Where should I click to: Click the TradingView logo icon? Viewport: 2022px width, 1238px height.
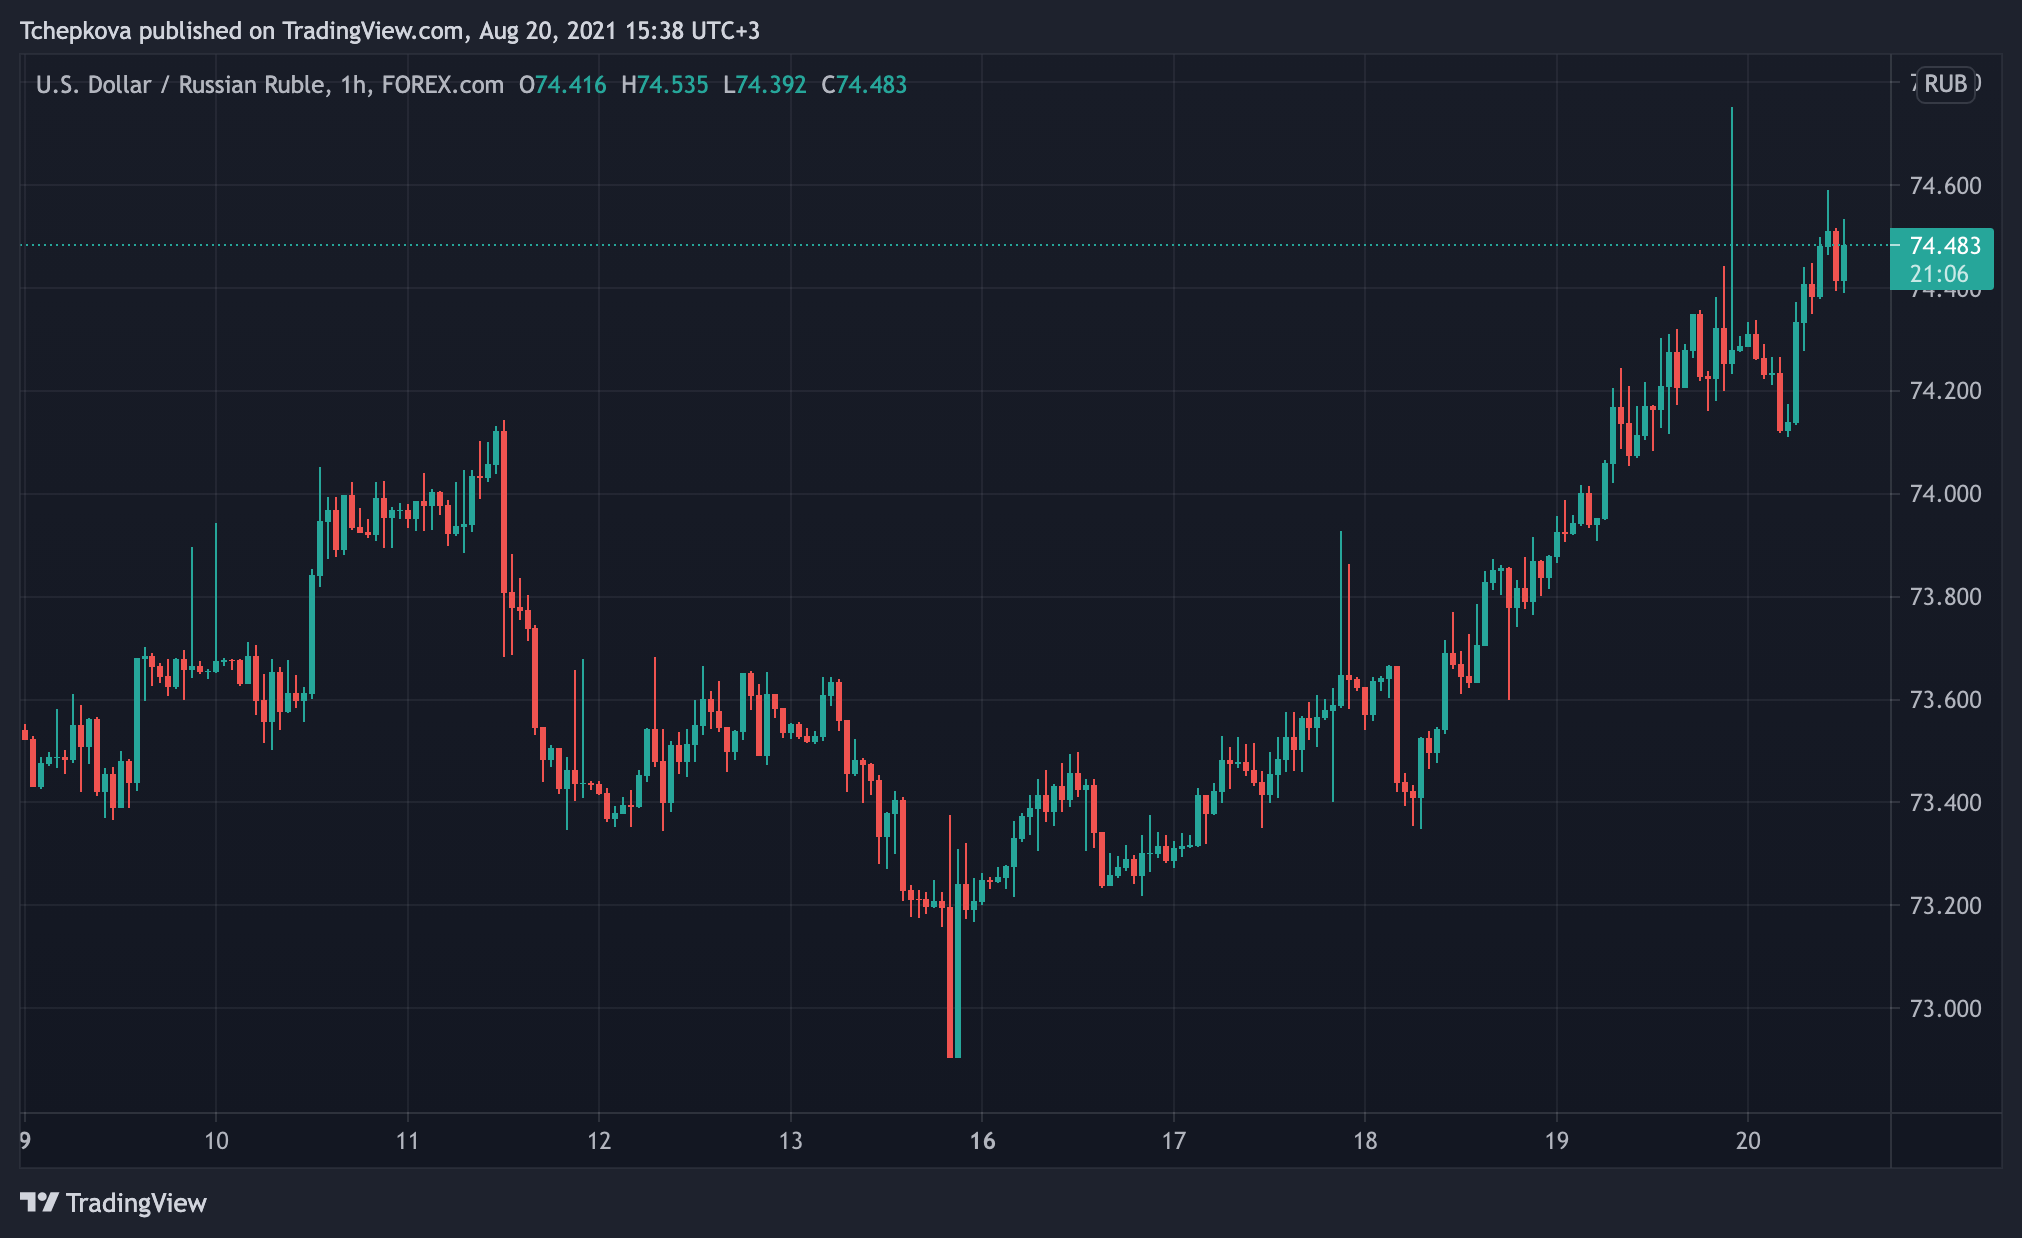40,1201
